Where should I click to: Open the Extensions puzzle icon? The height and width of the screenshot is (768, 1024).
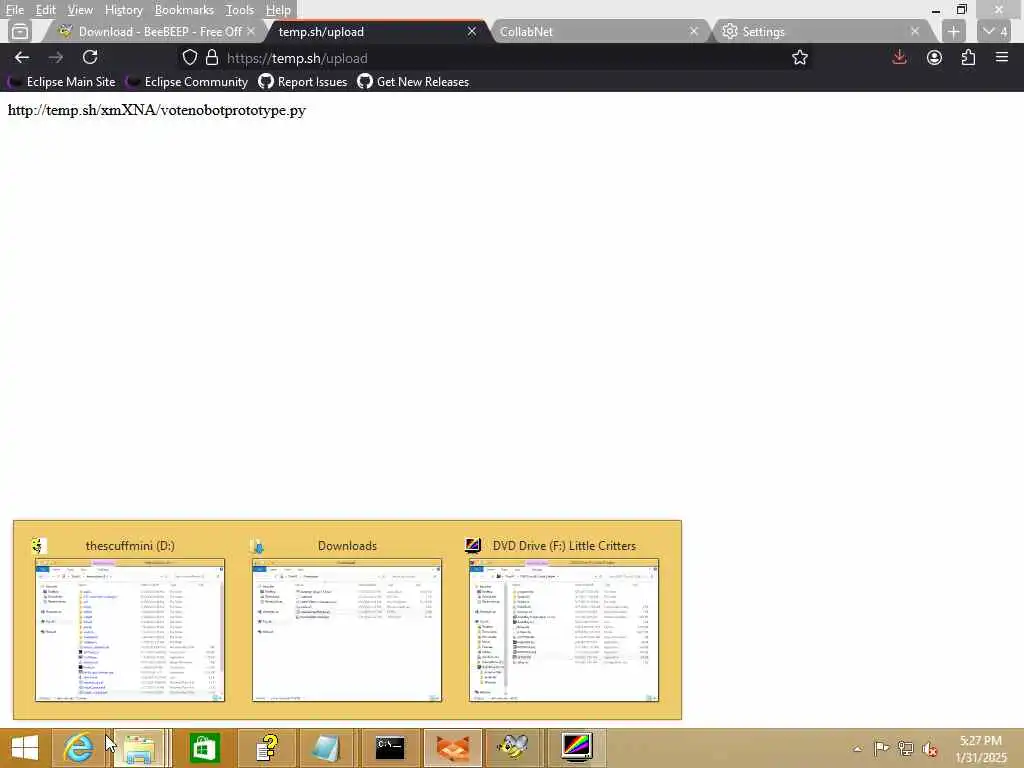click(x=968, y=57)
